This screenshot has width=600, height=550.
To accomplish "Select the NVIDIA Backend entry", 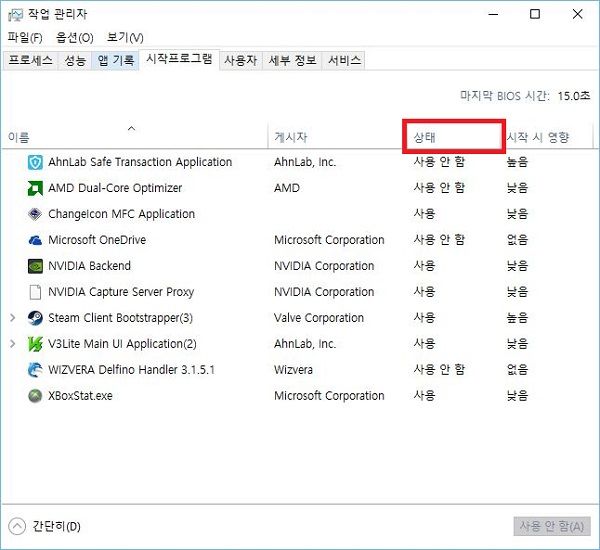I will coord(300,266).
